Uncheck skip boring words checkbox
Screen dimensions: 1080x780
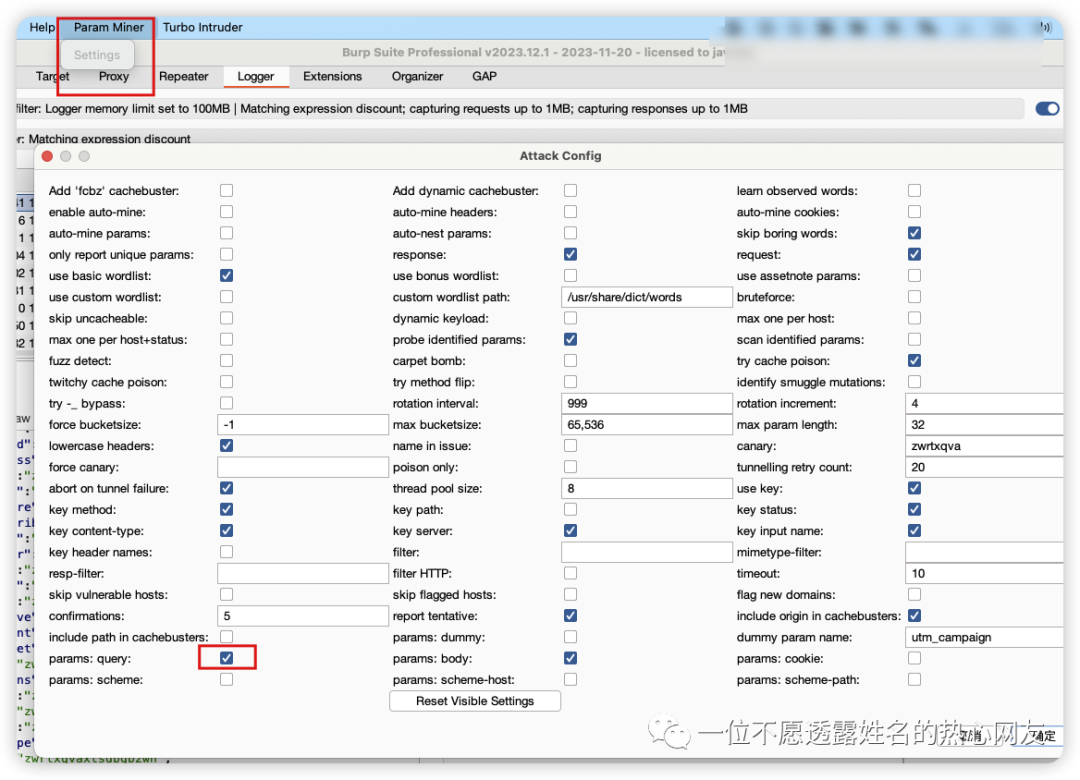pyautogui.click(x=914, y=233)
